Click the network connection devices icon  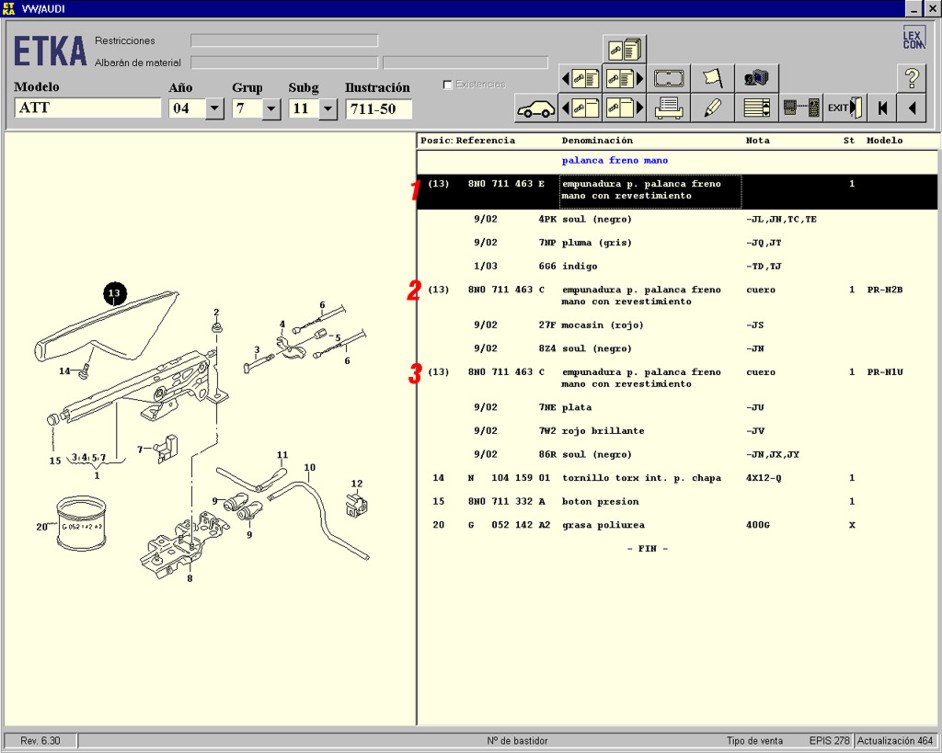pos(801,108)
